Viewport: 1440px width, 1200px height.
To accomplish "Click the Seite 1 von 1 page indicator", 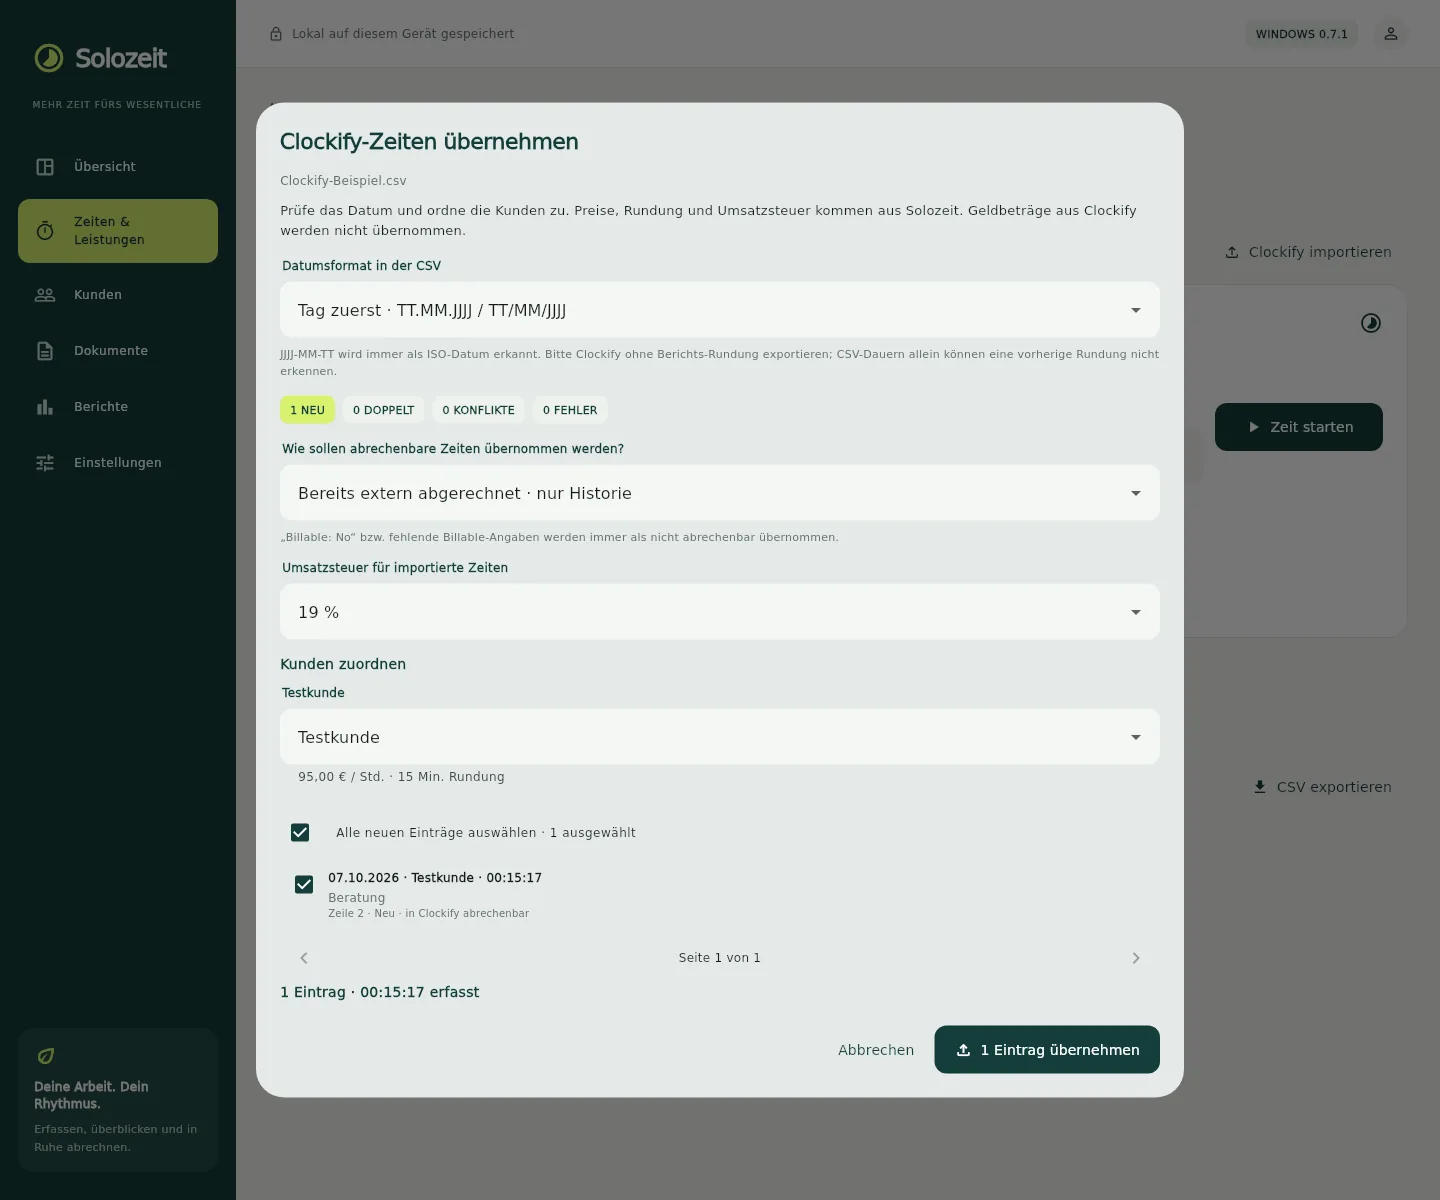I will (x=720, y=958).
